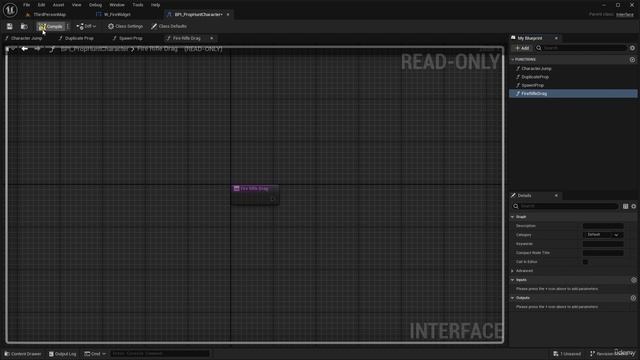640x360 pixels.
Task: Open Class Defaults
Action: tap(169, 27)
